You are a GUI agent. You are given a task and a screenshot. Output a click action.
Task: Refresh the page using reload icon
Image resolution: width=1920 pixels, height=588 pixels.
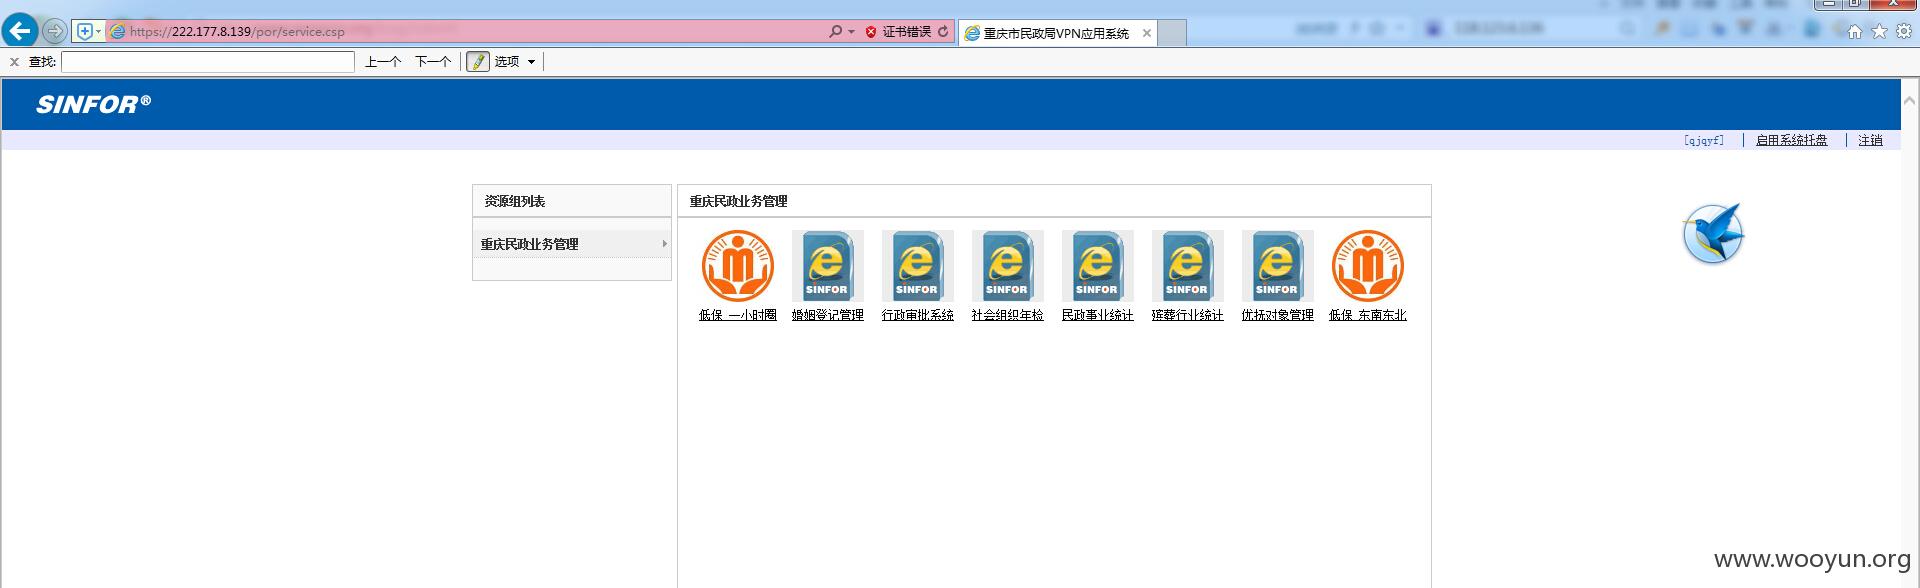pyautogui.click(x=943, y=32)
